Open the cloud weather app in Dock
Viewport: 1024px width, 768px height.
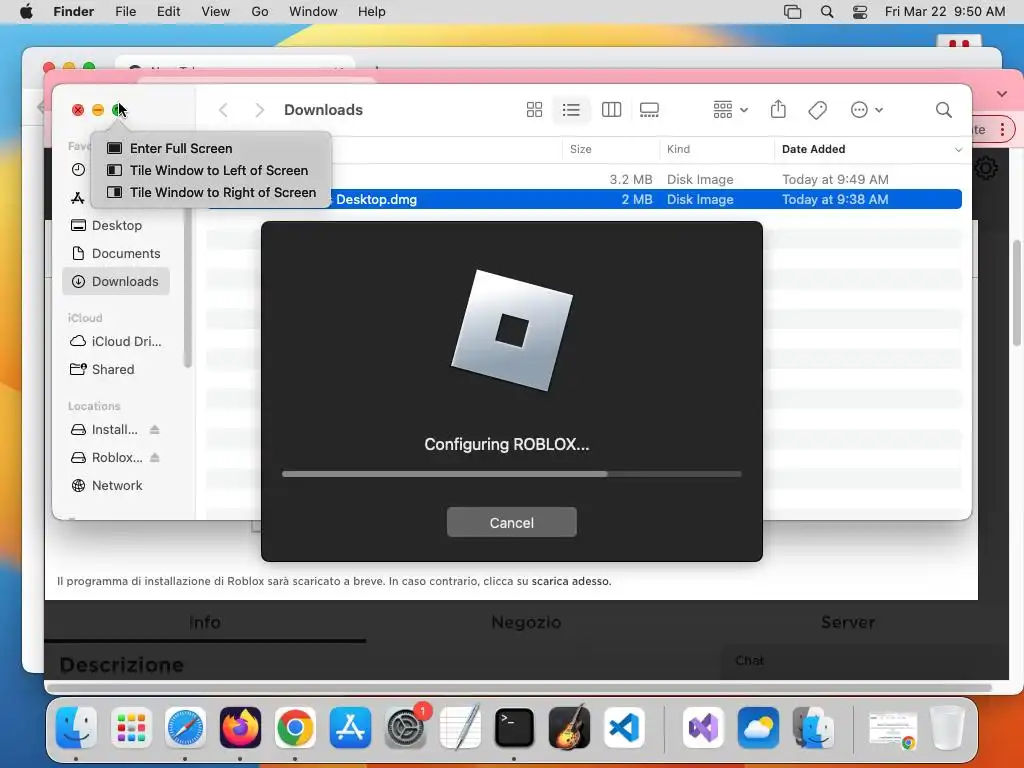point(758,728)
